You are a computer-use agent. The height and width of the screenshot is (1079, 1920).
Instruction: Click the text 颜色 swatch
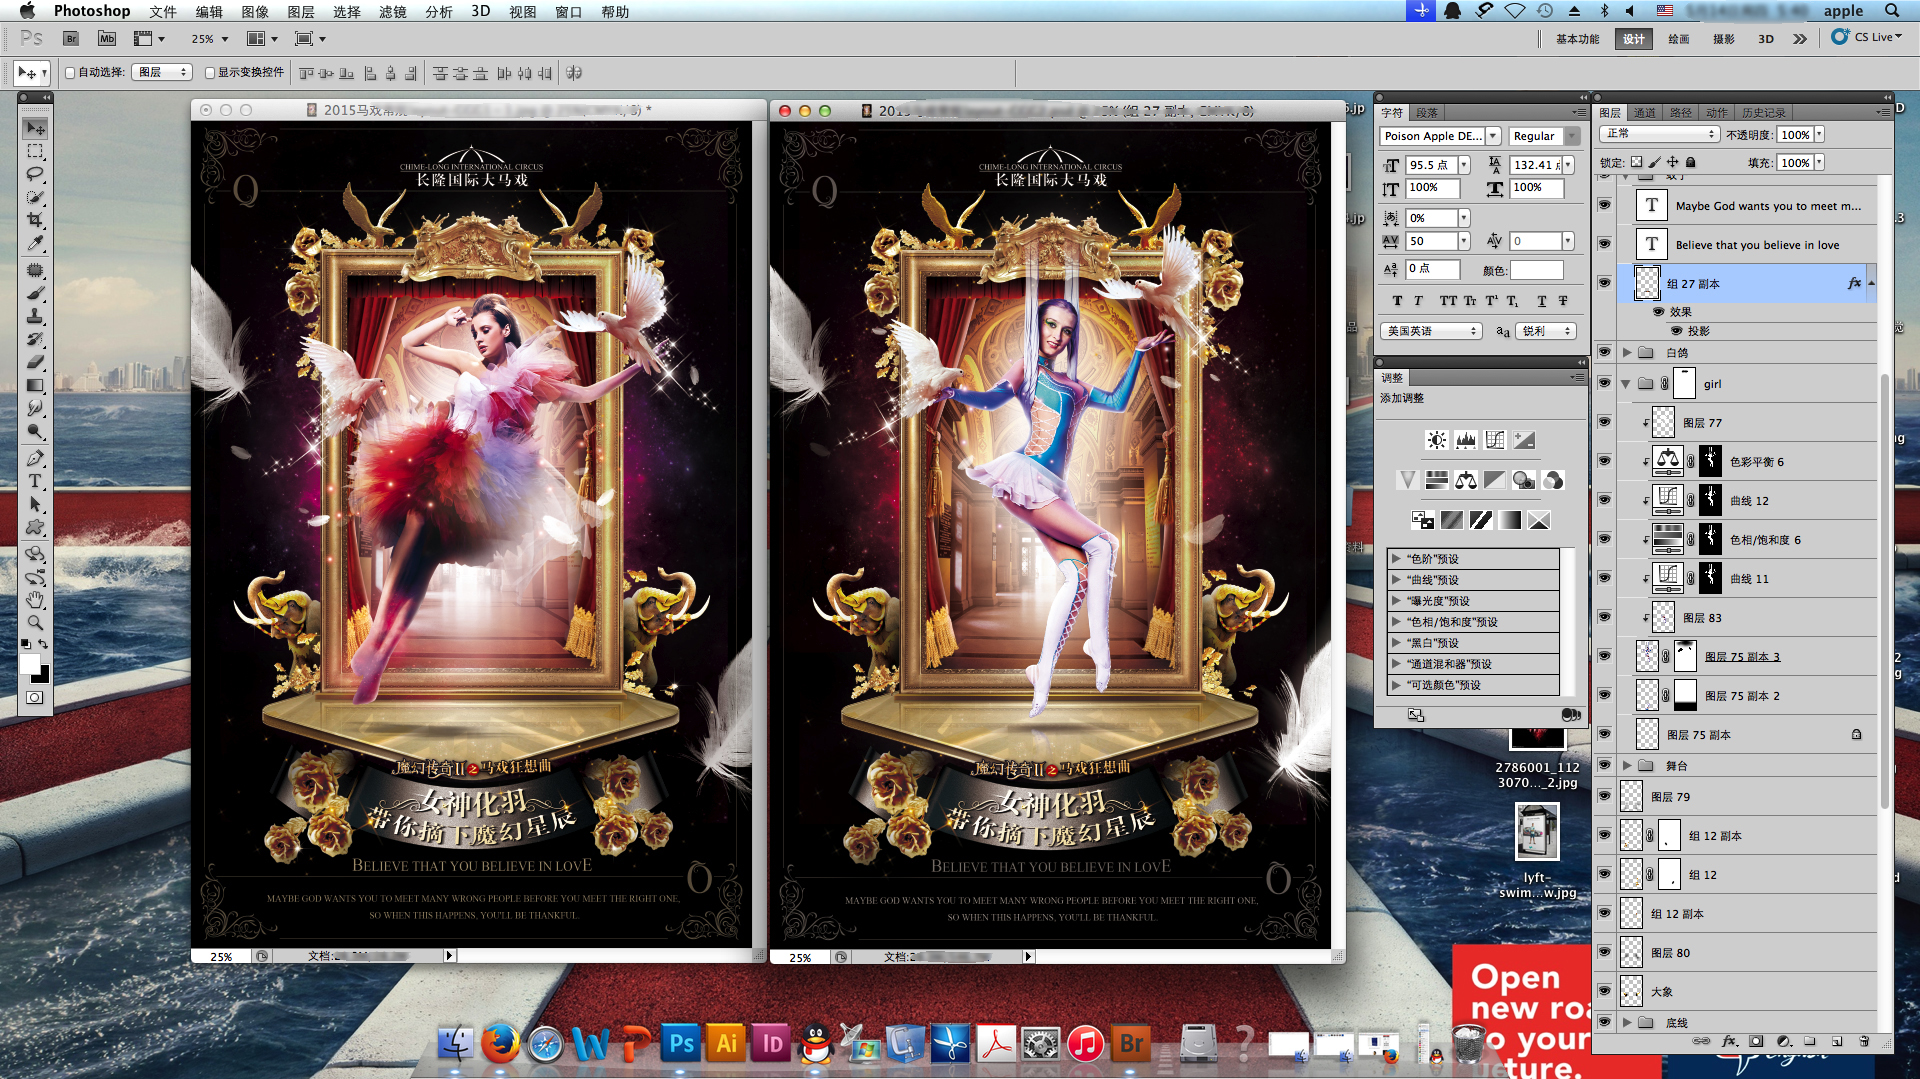[x=1536, y=270]
